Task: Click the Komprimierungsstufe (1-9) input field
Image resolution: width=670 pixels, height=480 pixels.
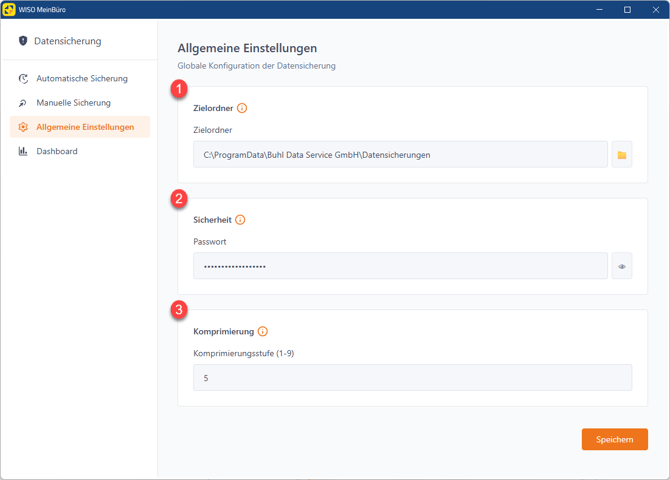Action: [413, 378]
